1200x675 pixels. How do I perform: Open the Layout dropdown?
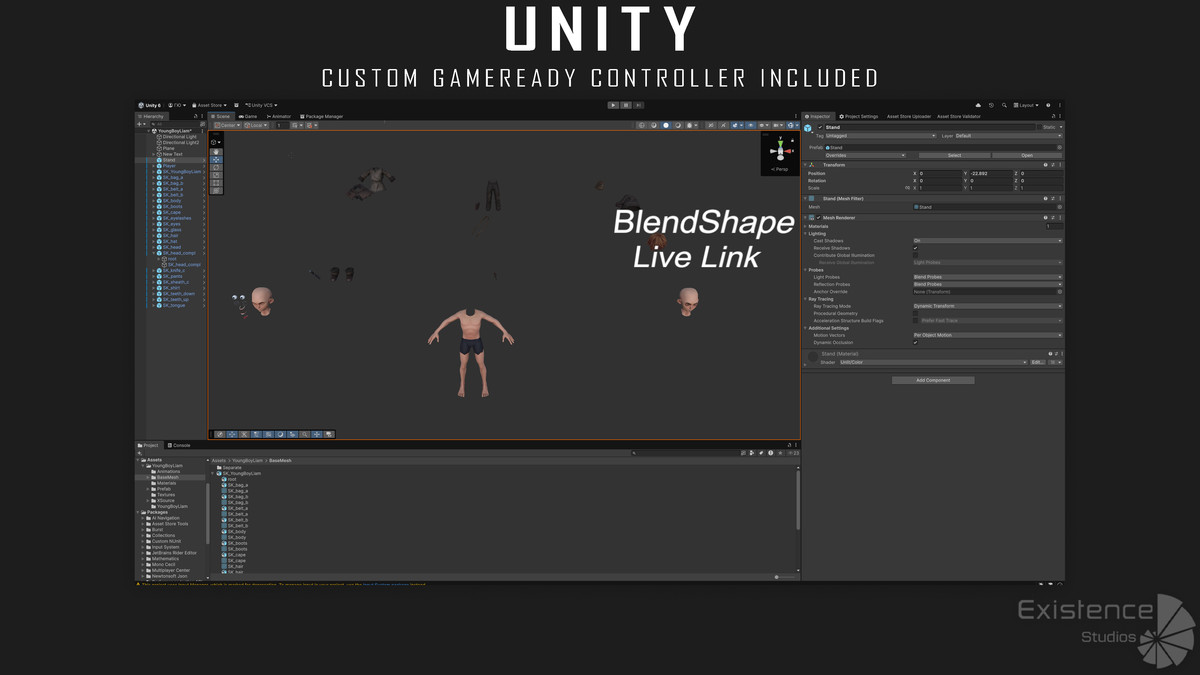point(1026,105)
